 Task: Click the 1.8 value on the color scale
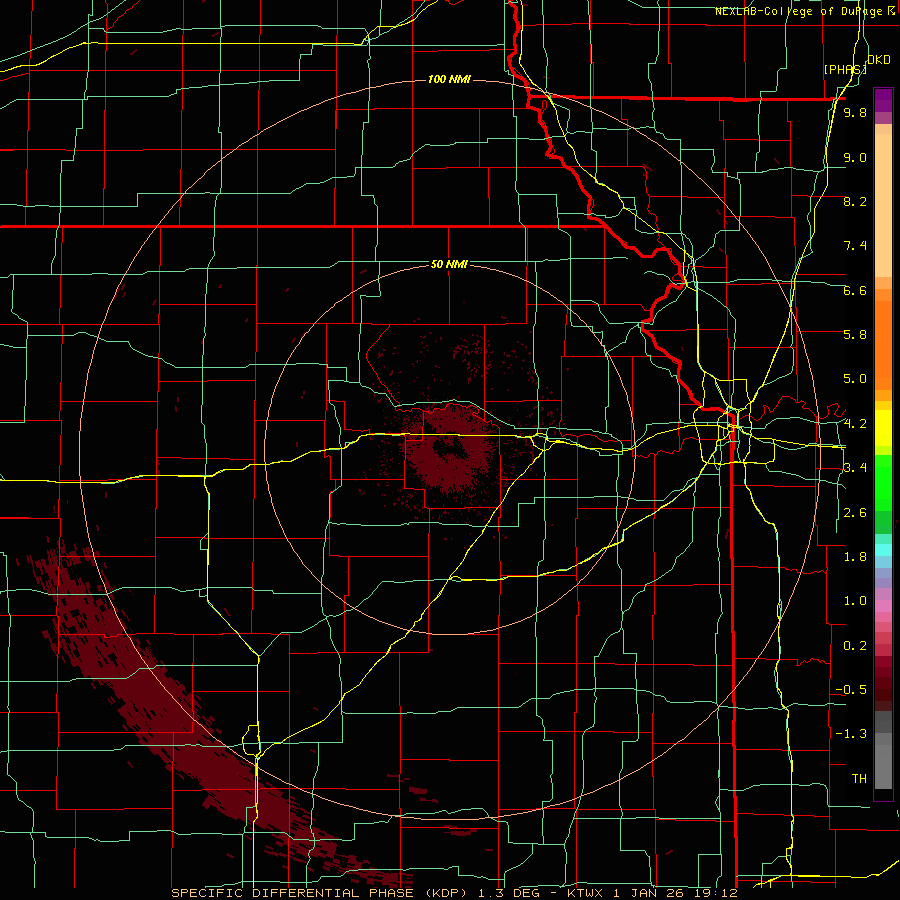click(855, 557)
